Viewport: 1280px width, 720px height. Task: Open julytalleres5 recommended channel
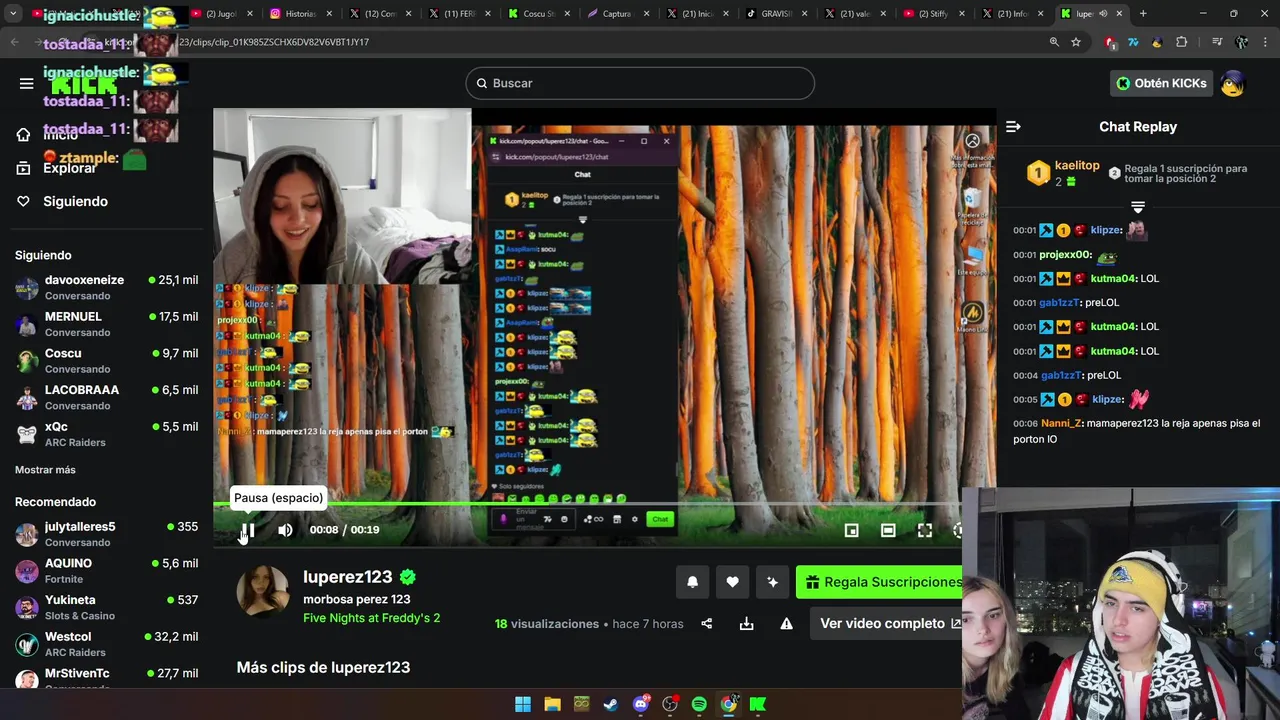point(106,534)
